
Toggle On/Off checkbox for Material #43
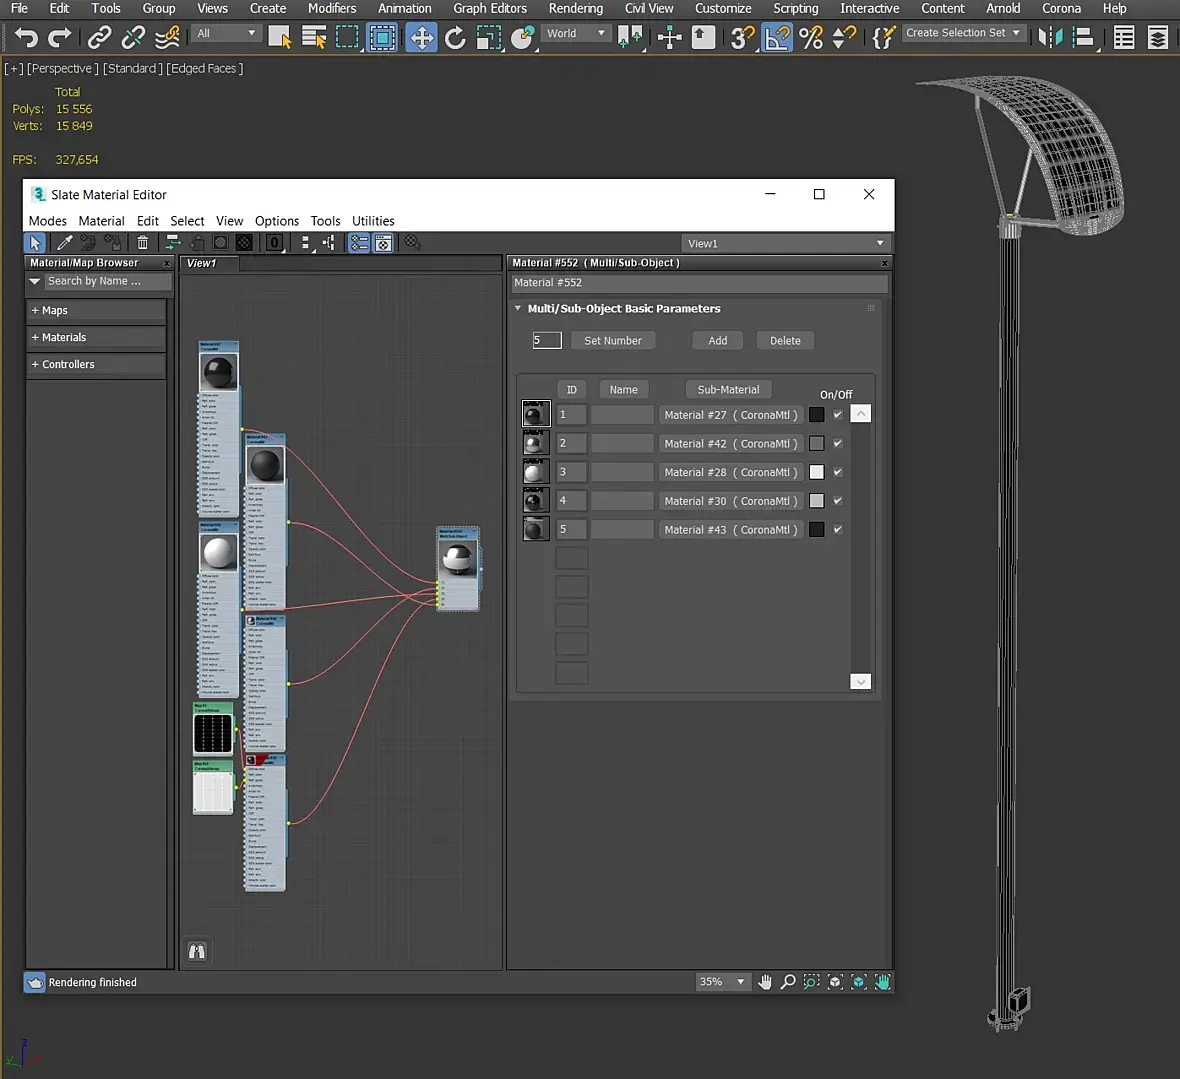[x=838, y=530]
